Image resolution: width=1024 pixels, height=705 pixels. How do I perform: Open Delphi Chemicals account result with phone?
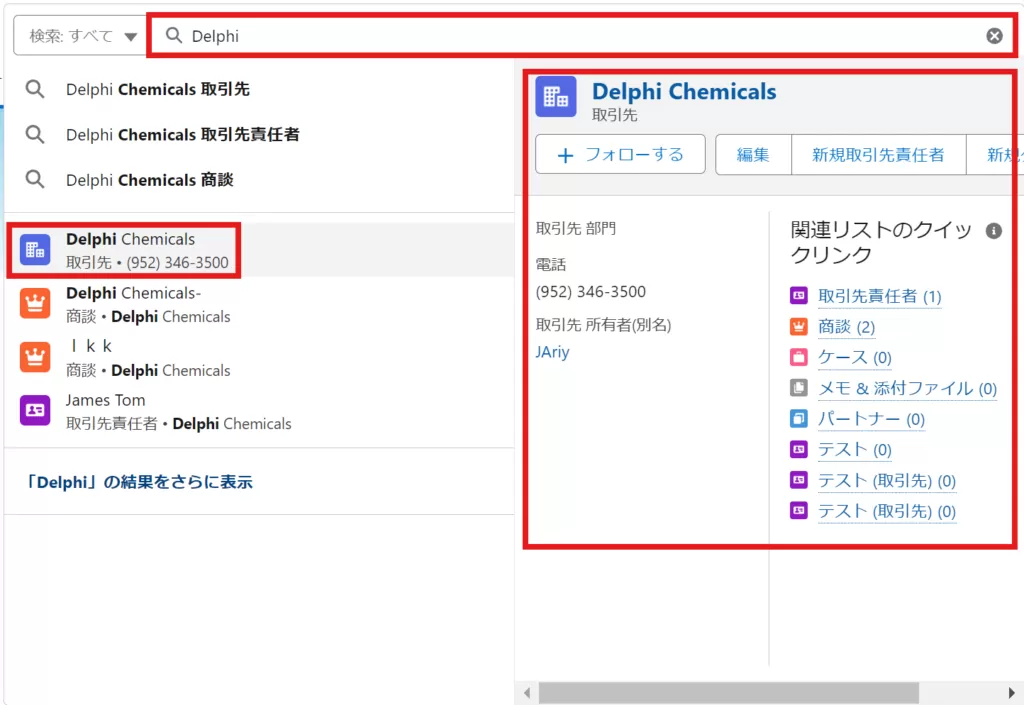click(259, 250)
